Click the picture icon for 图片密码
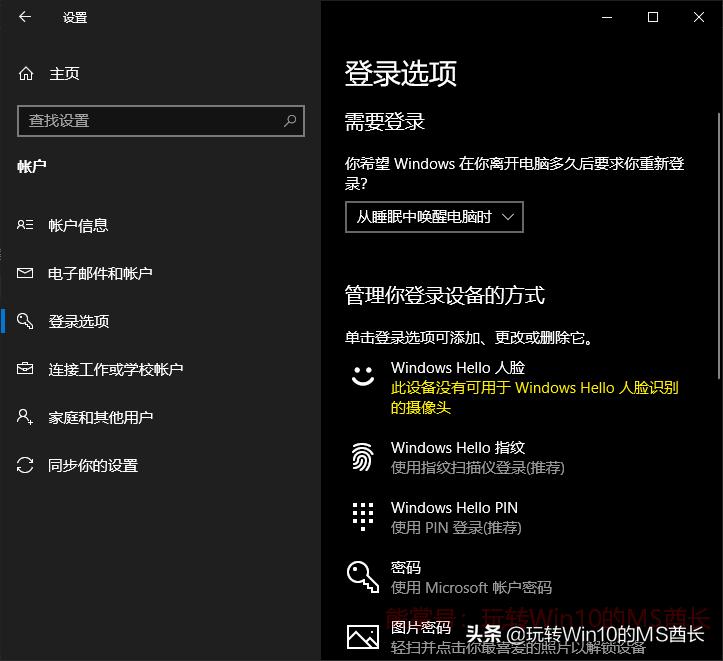The image size is (723, 661). (x=363, y=637)
